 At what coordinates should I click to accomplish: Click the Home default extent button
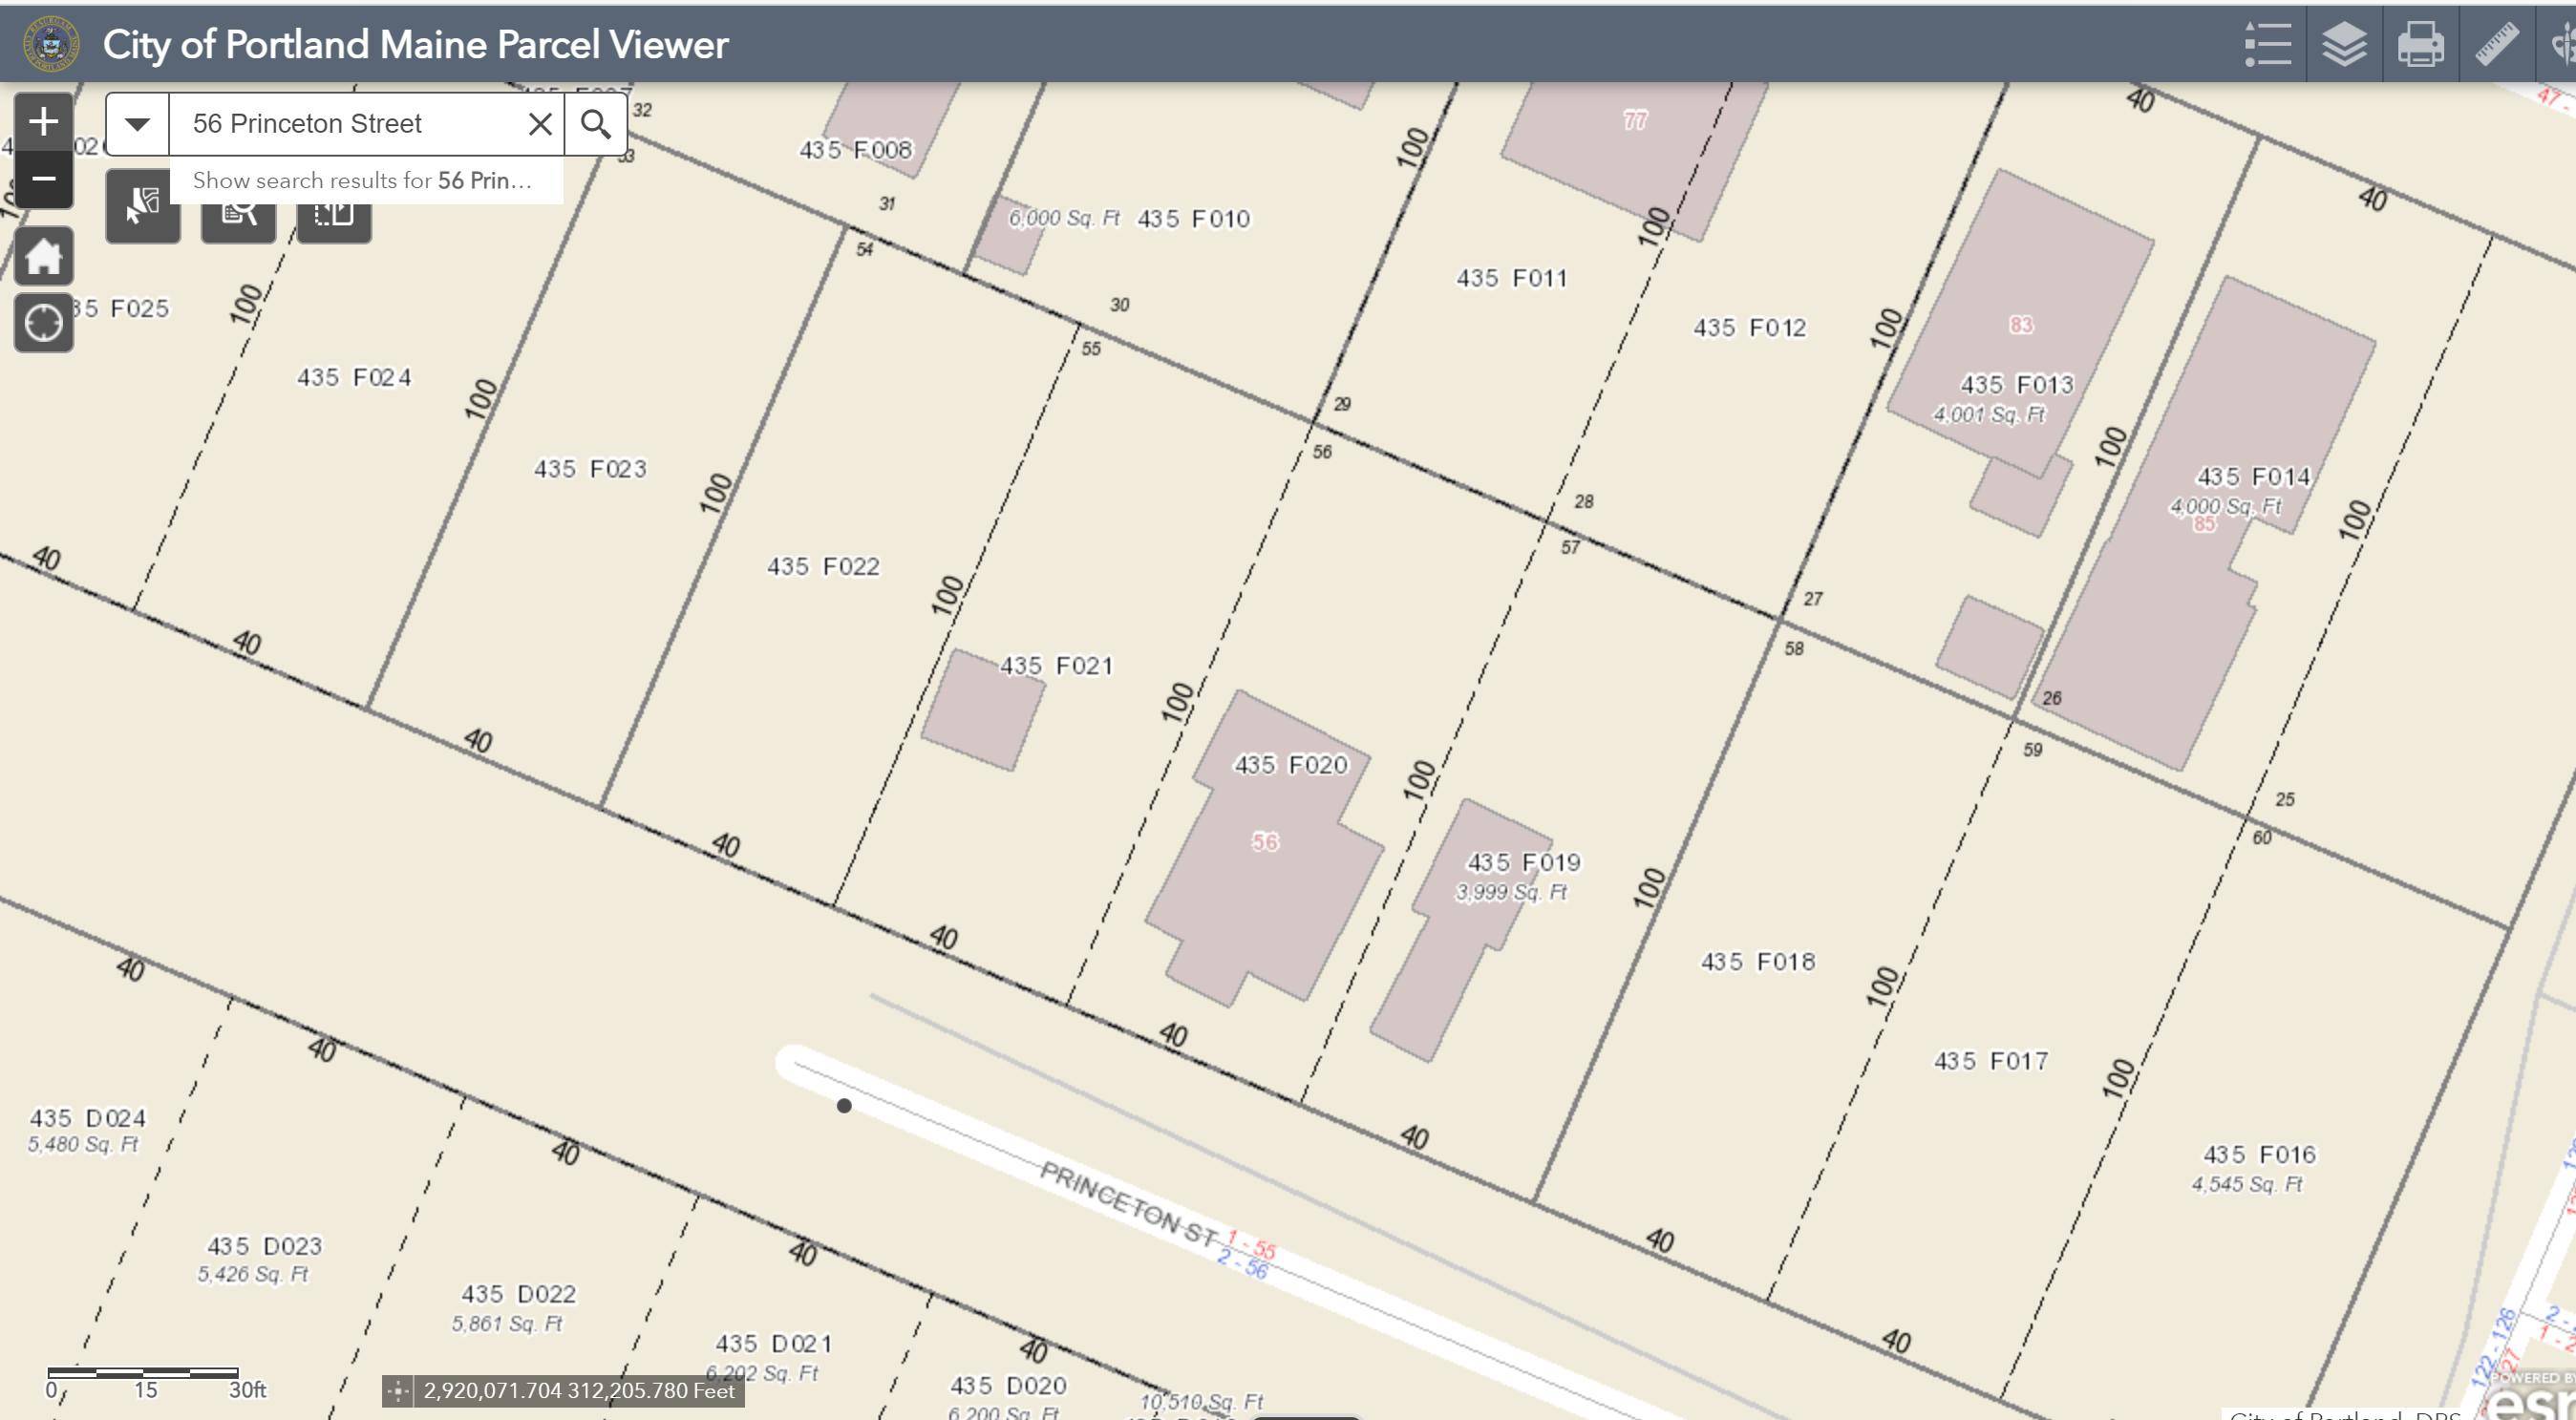[43, 257]
